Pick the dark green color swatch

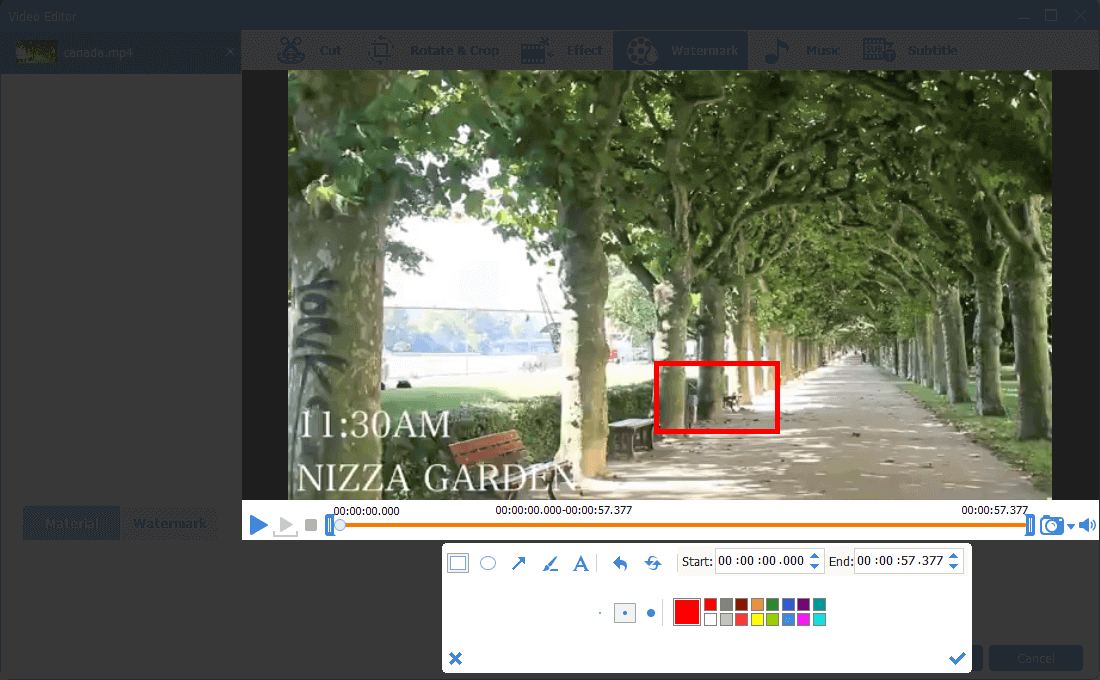click(772, 604)
